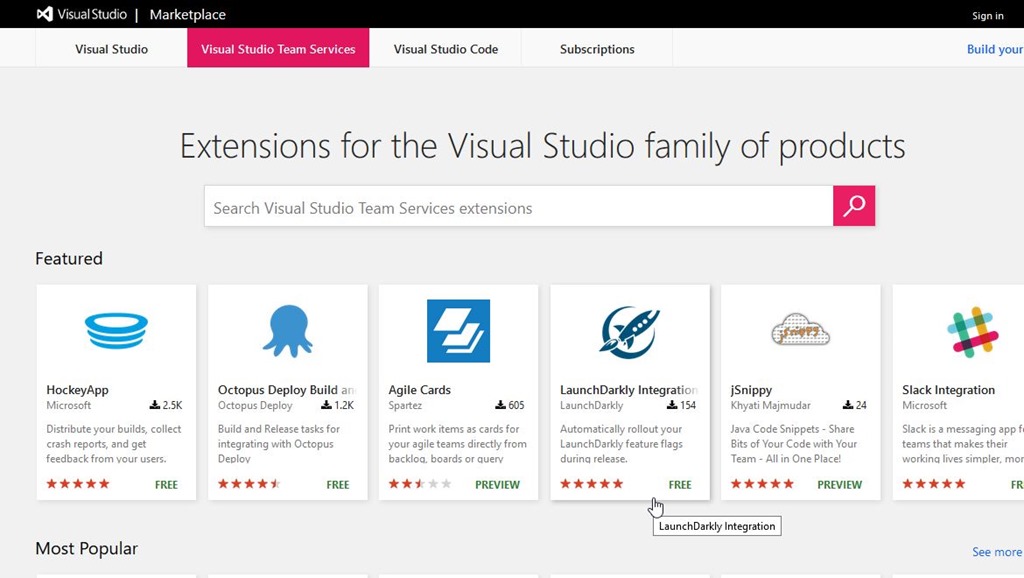Switch to the Visual Studio tab

coord(111,49)
